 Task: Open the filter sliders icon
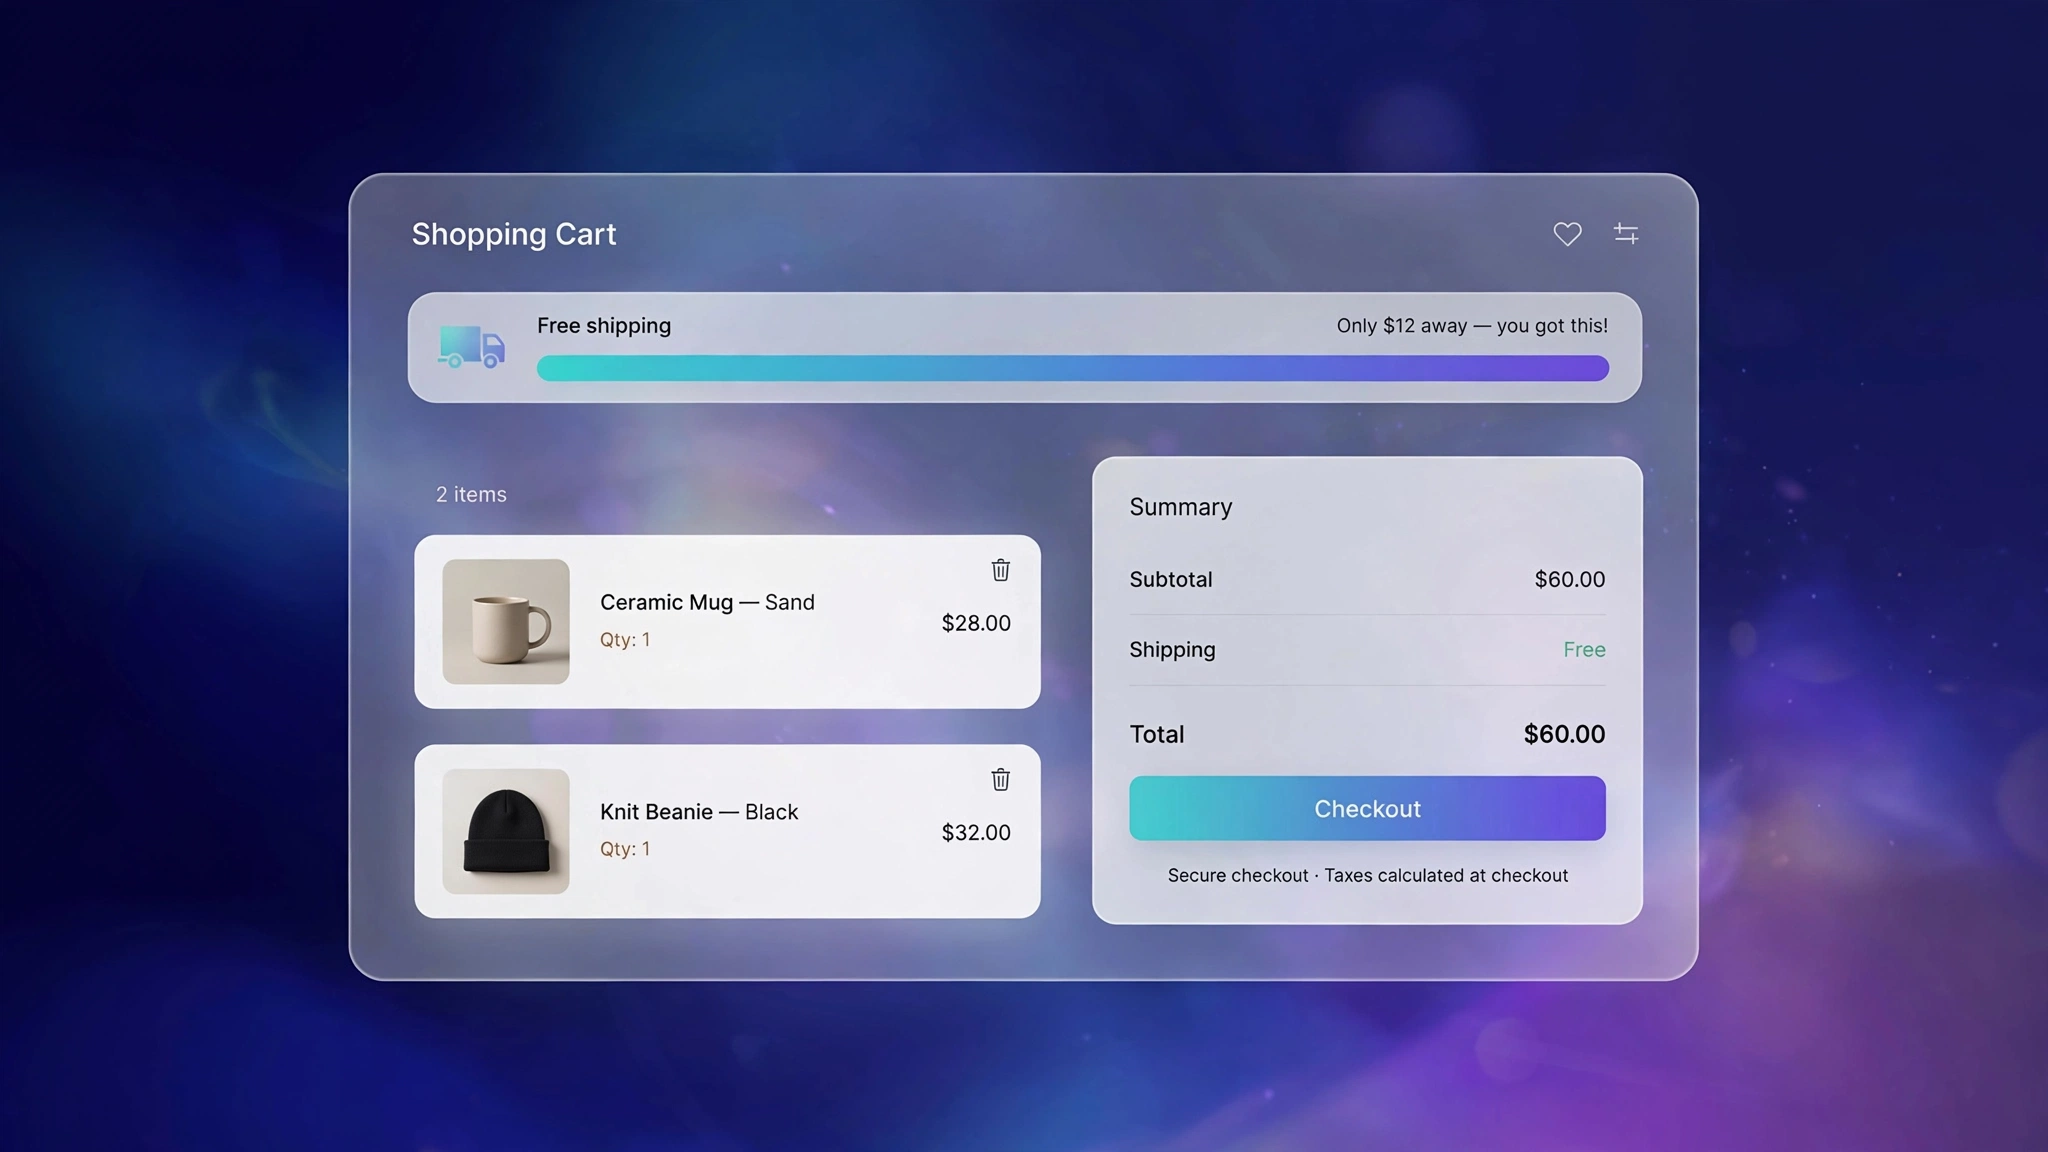tap(1626, 233)
